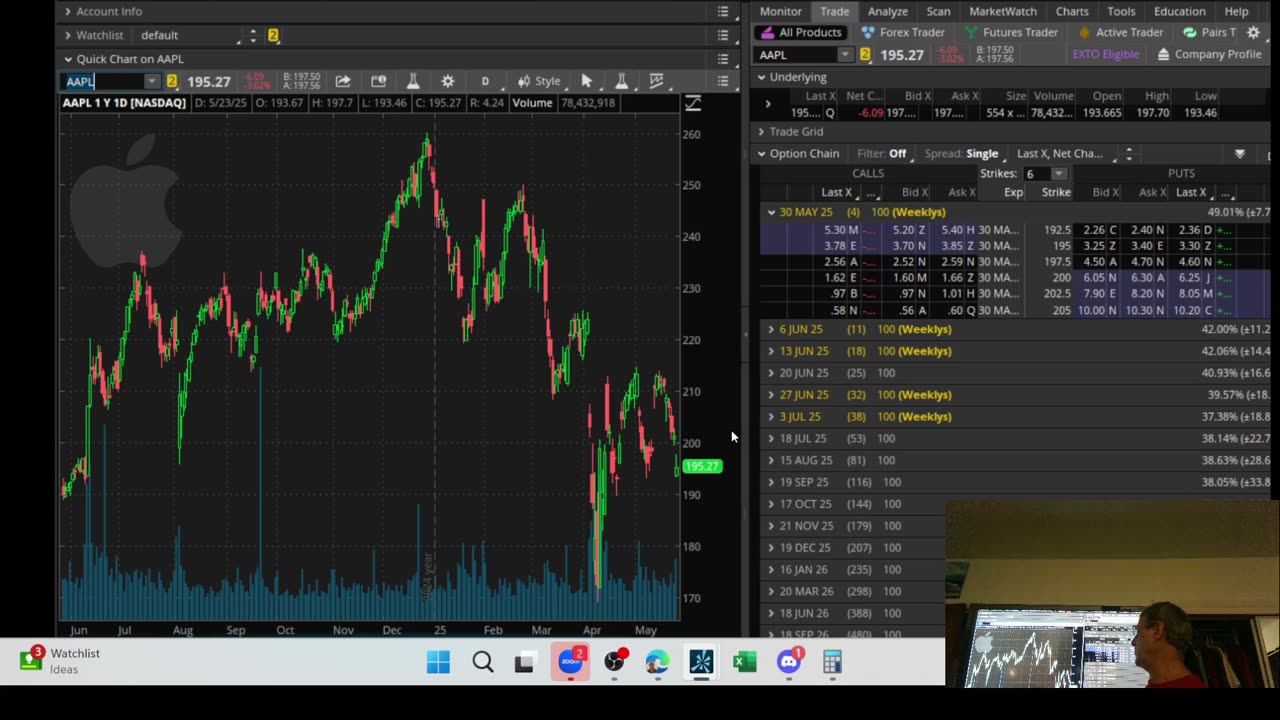Open the Forex Trader sub-tab
The width and height of the screenshot is (1280, 720).
pyautogui.click(x=903, y=32)
